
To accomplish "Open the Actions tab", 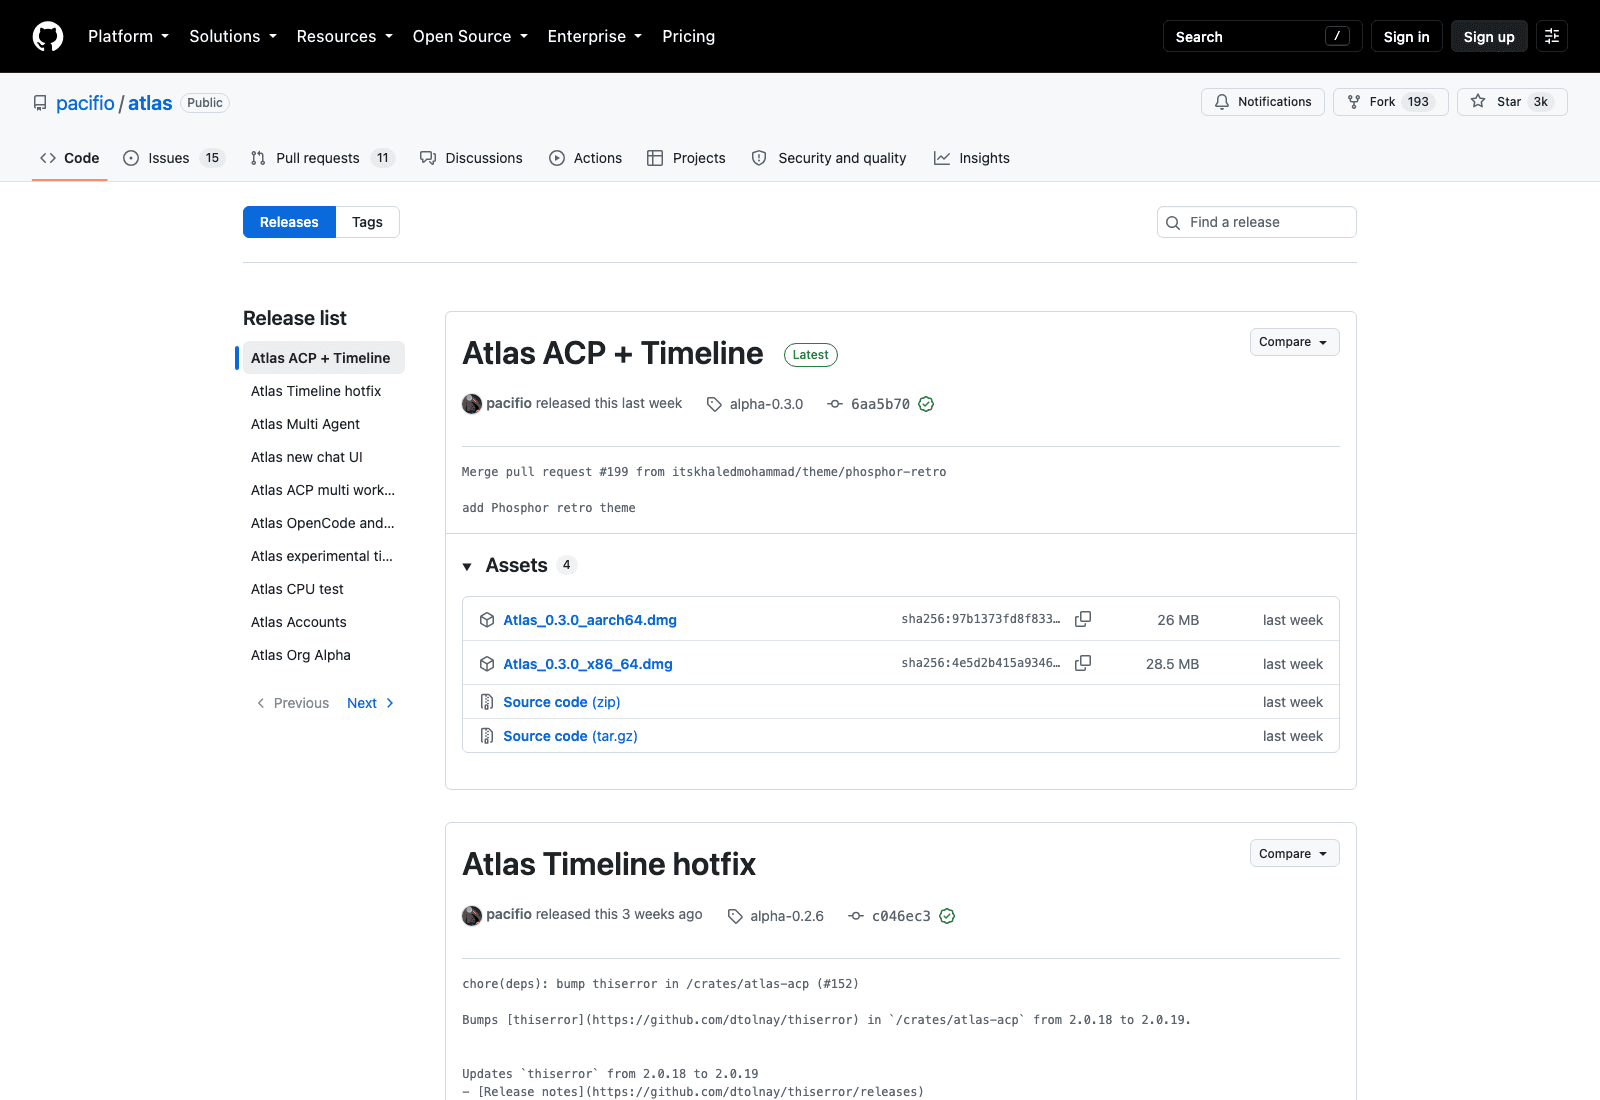I will coord(585,158).
